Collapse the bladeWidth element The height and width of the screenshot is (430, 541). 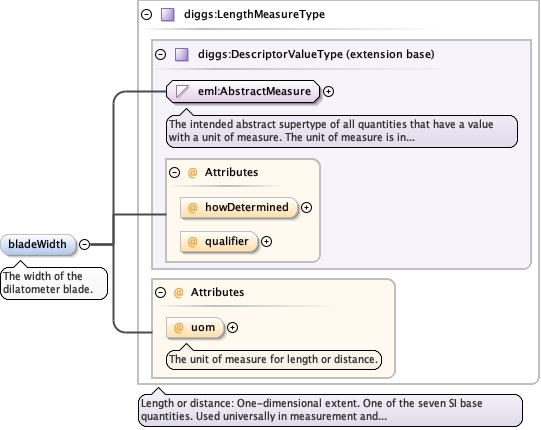point(85,244)
